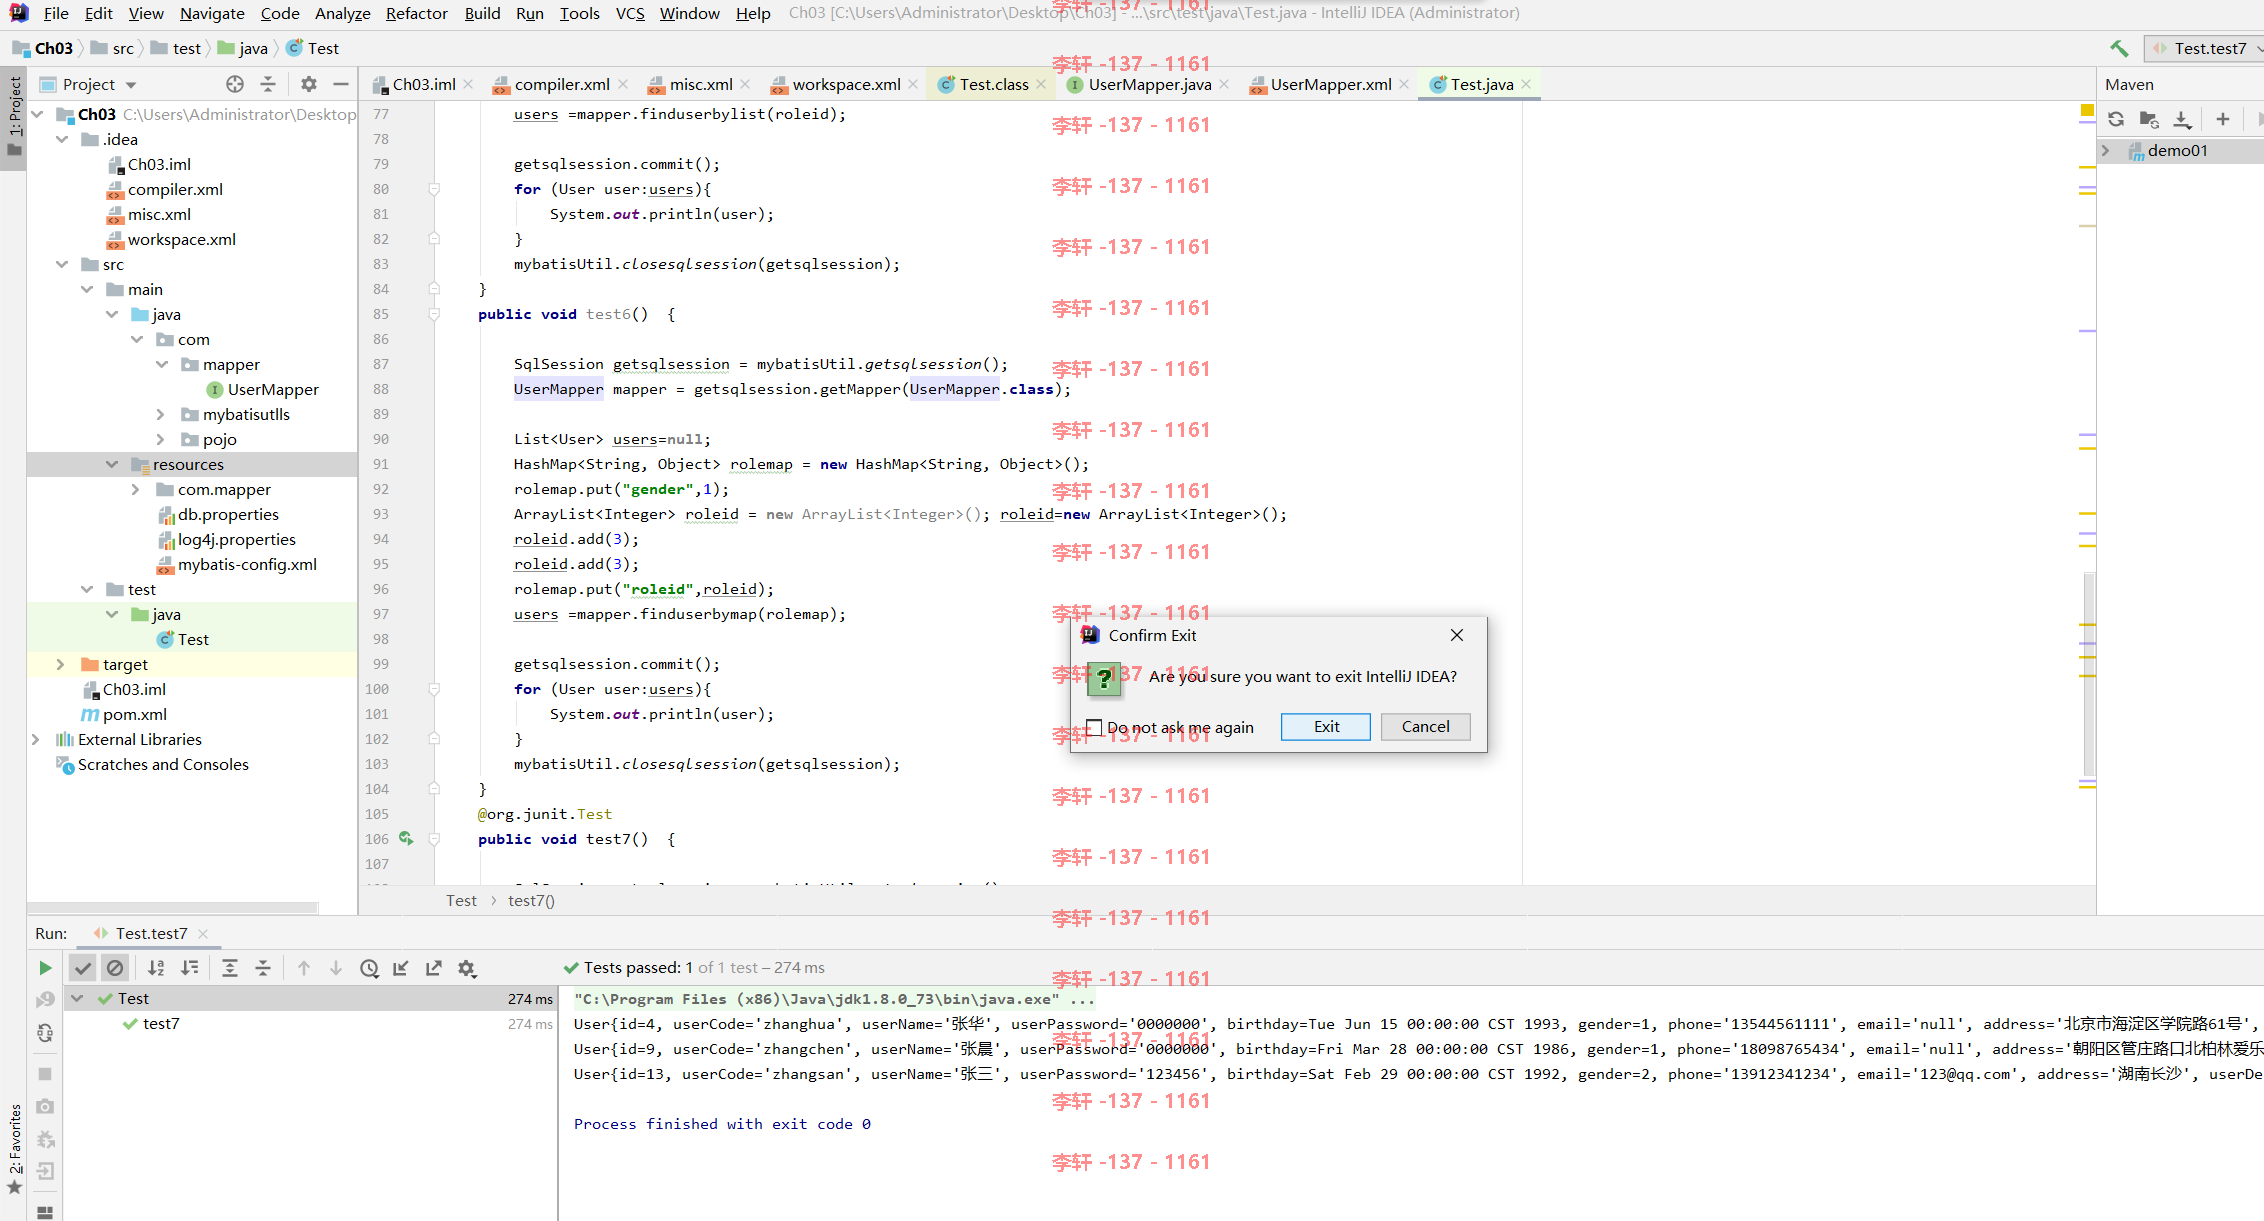Image resolution: width=2264 pixels, height=1221 pixels.
Task: Expand the pojo package
Action: tap(160, 439)
